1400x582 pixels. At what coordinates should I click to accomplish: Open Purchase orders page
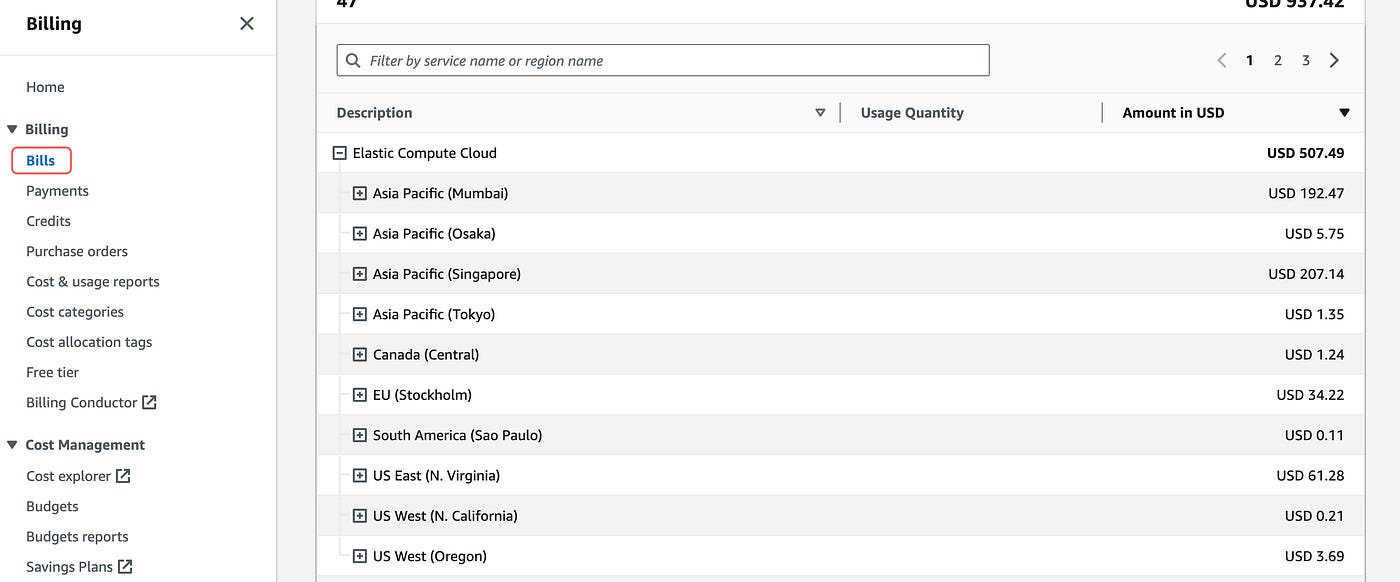(77, 251)
